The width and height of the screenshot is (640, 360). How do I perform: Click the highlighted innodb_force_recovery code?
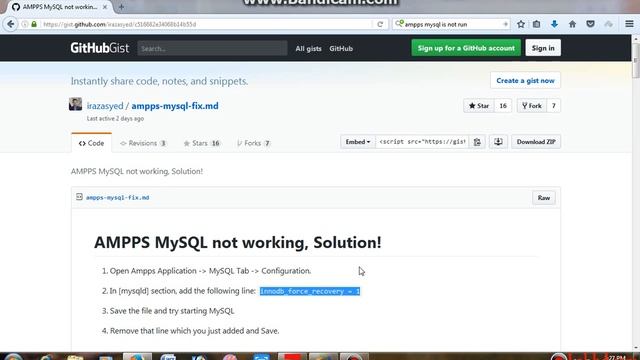click(x=310, y=291)
